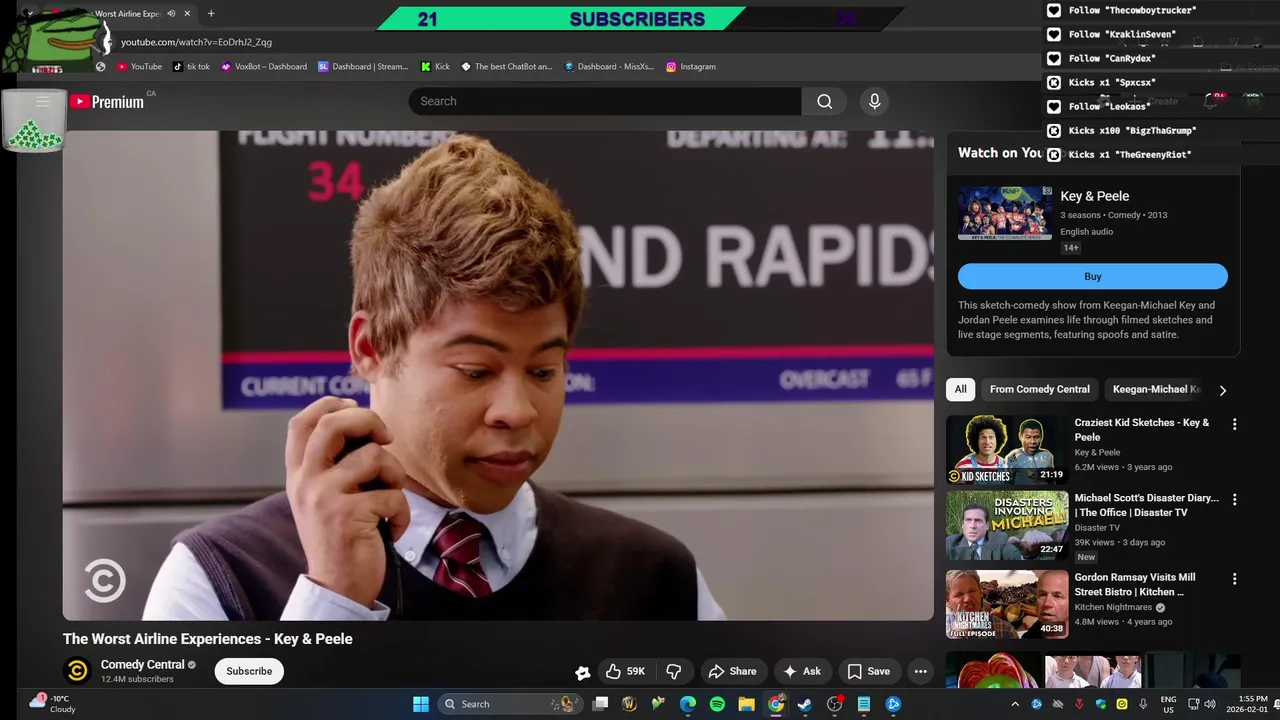Image resolution: width=1280 pixels, height=720 pixels.
Task: Go to YouTube Premium home logo
Action: click(107, 101)
